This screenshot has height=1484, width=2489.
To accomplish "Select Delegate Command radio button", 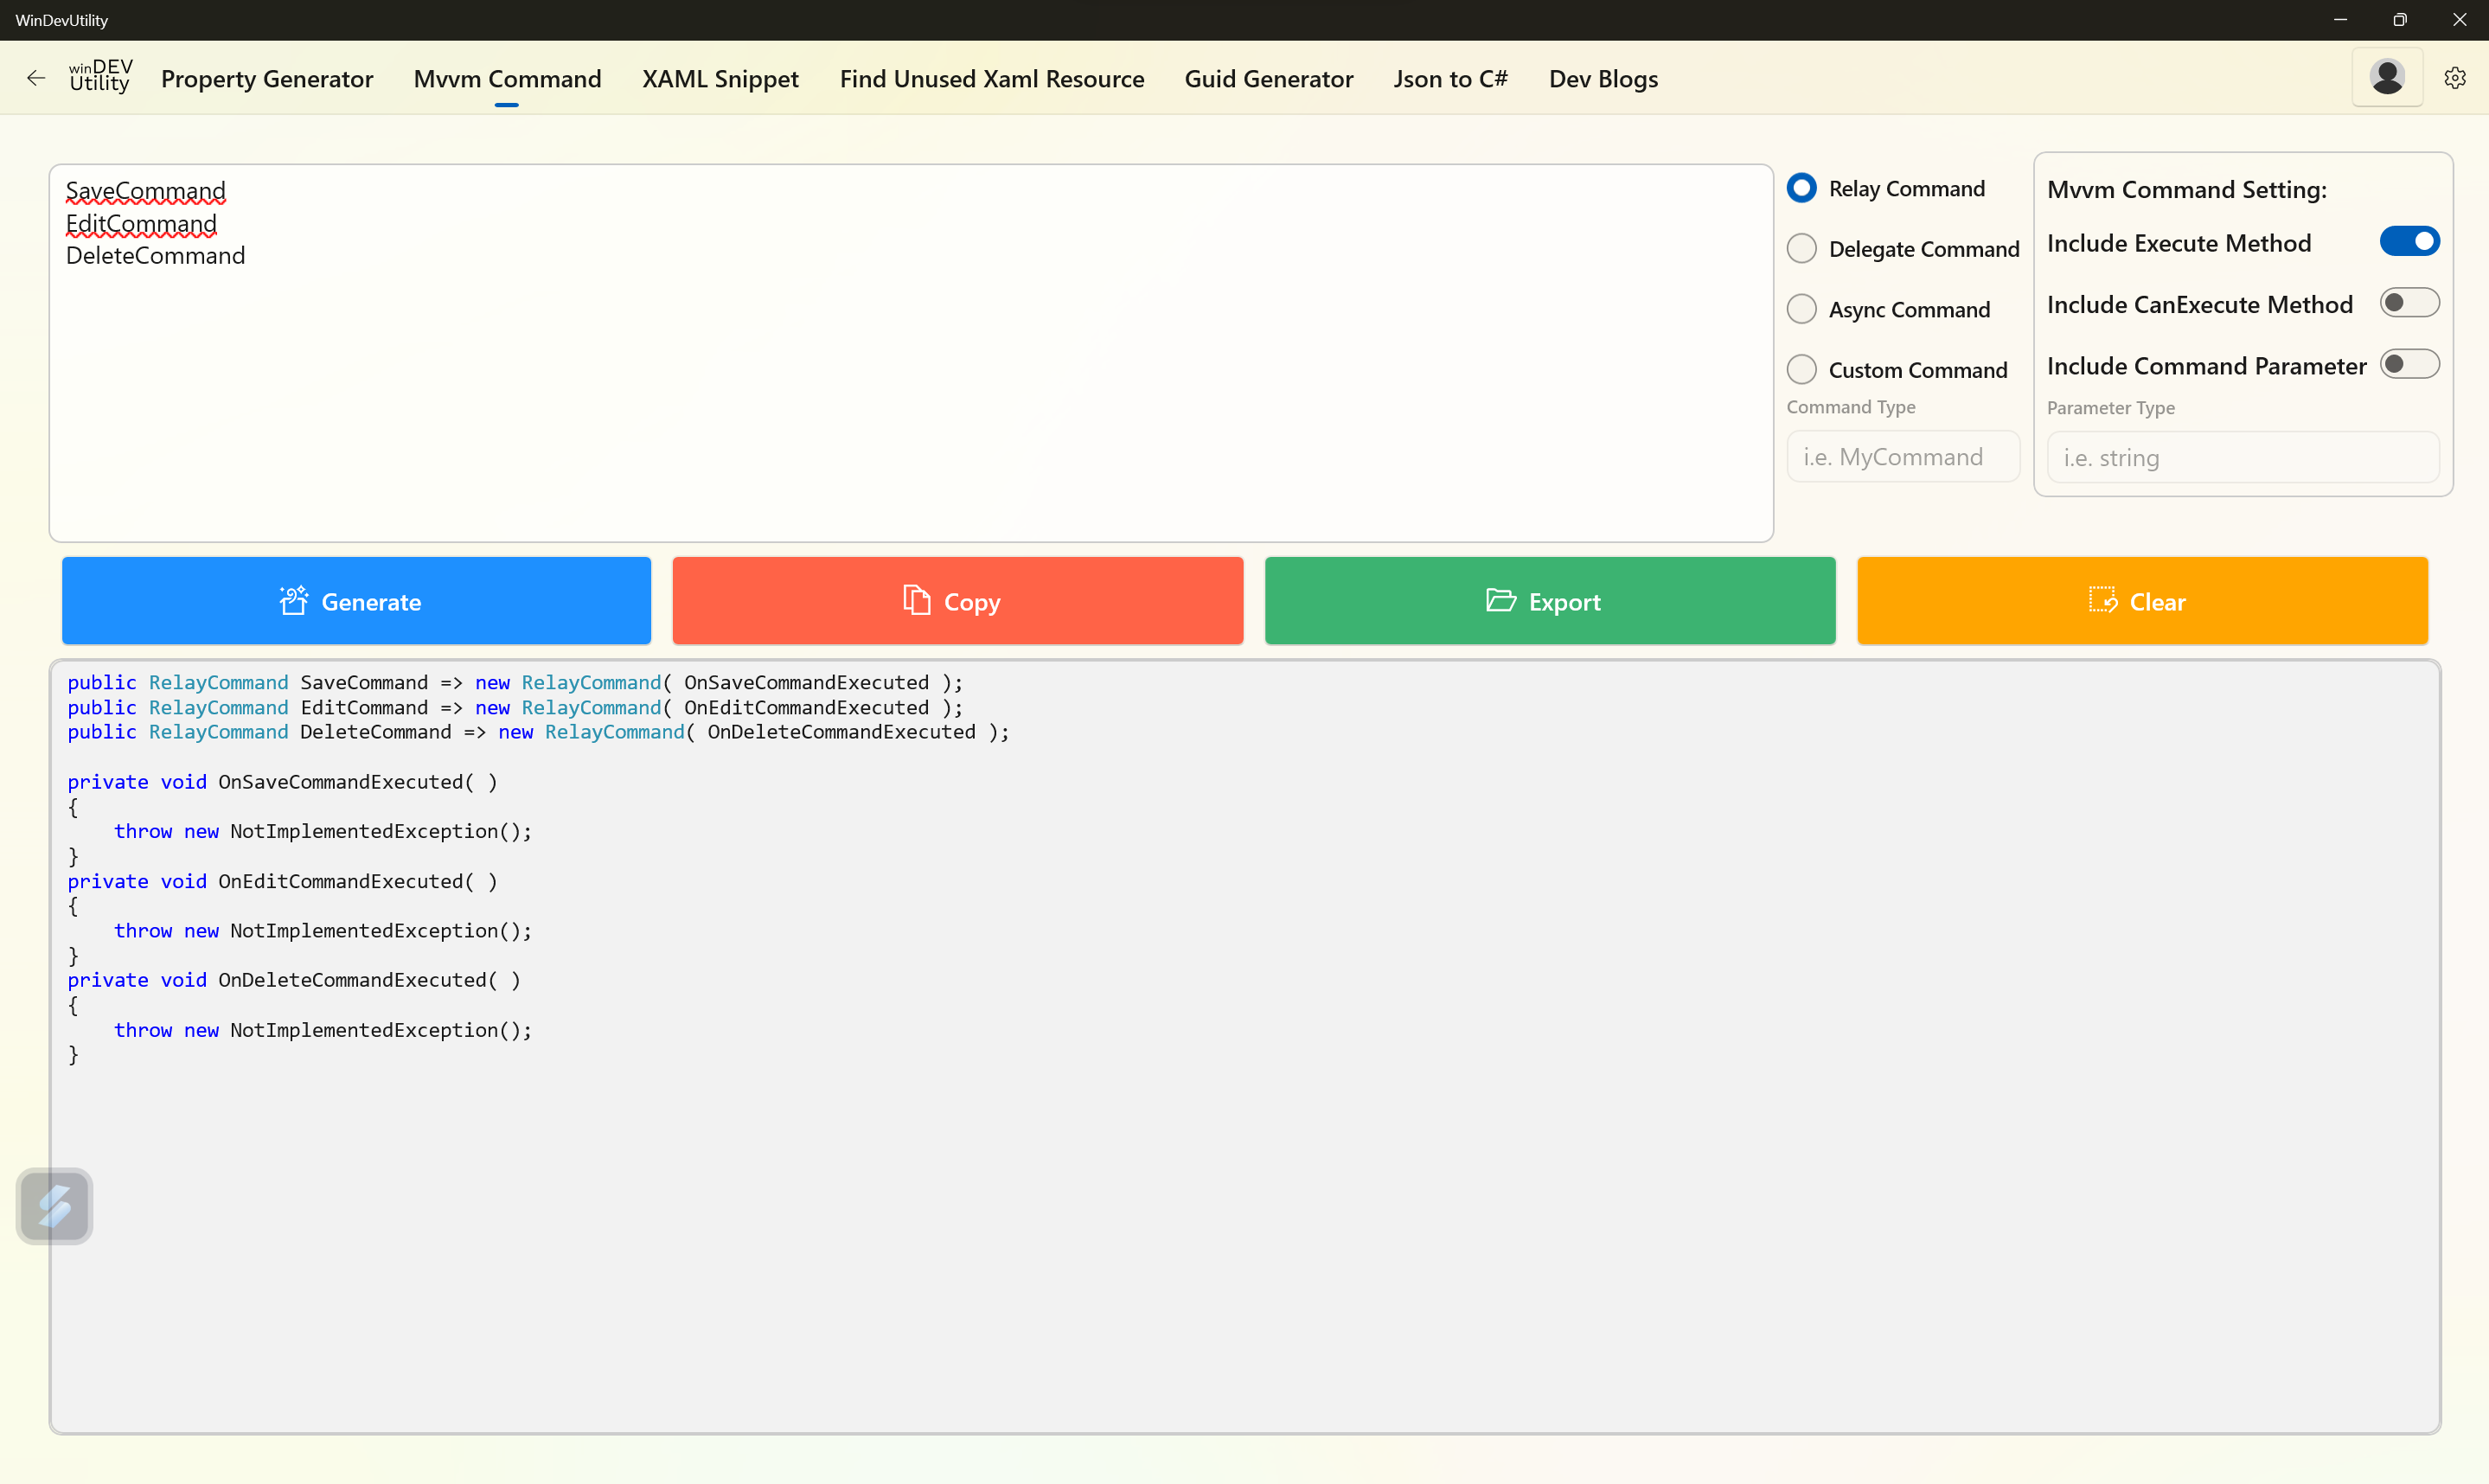I will point(1802,249).
